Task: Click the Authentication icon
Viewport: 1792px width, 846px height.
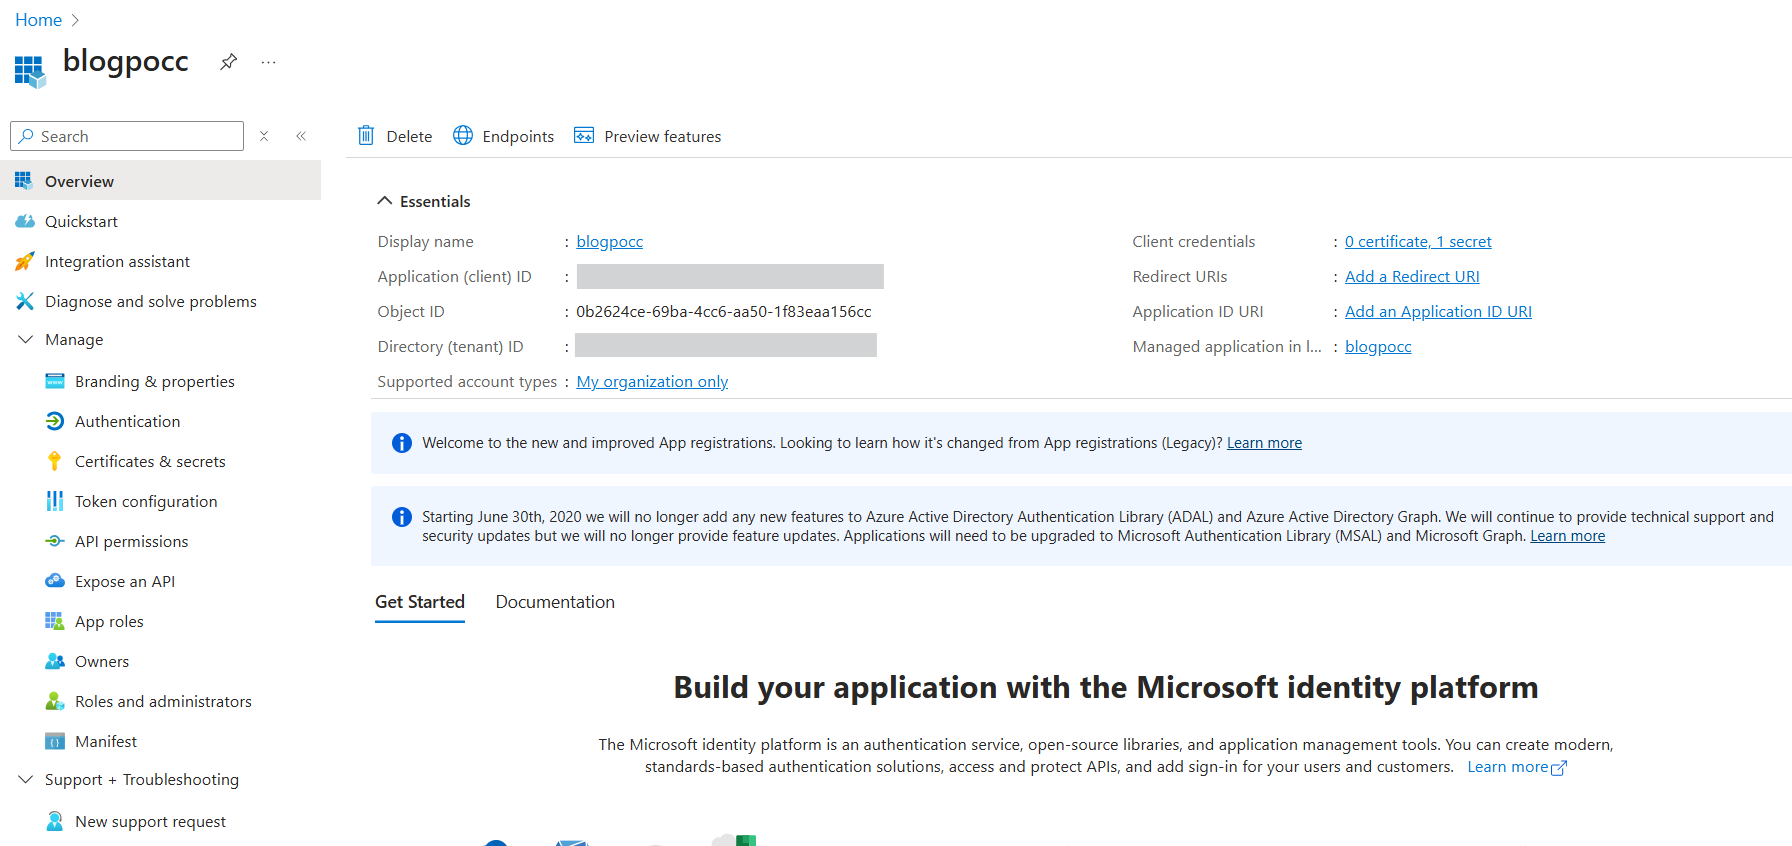Action: 55,421
